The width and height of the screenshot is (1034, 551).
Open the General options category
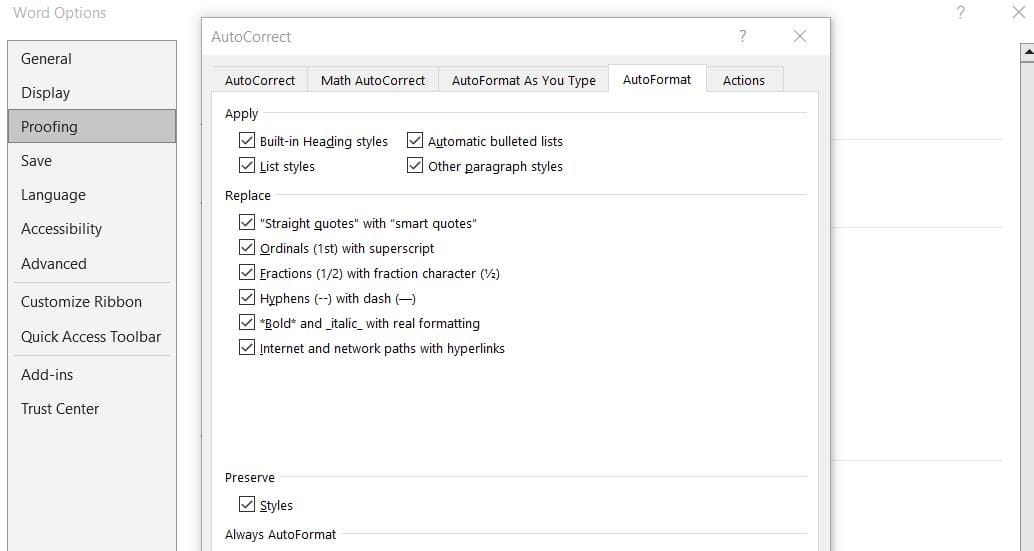pyautogui.click(x=46, y=59)
